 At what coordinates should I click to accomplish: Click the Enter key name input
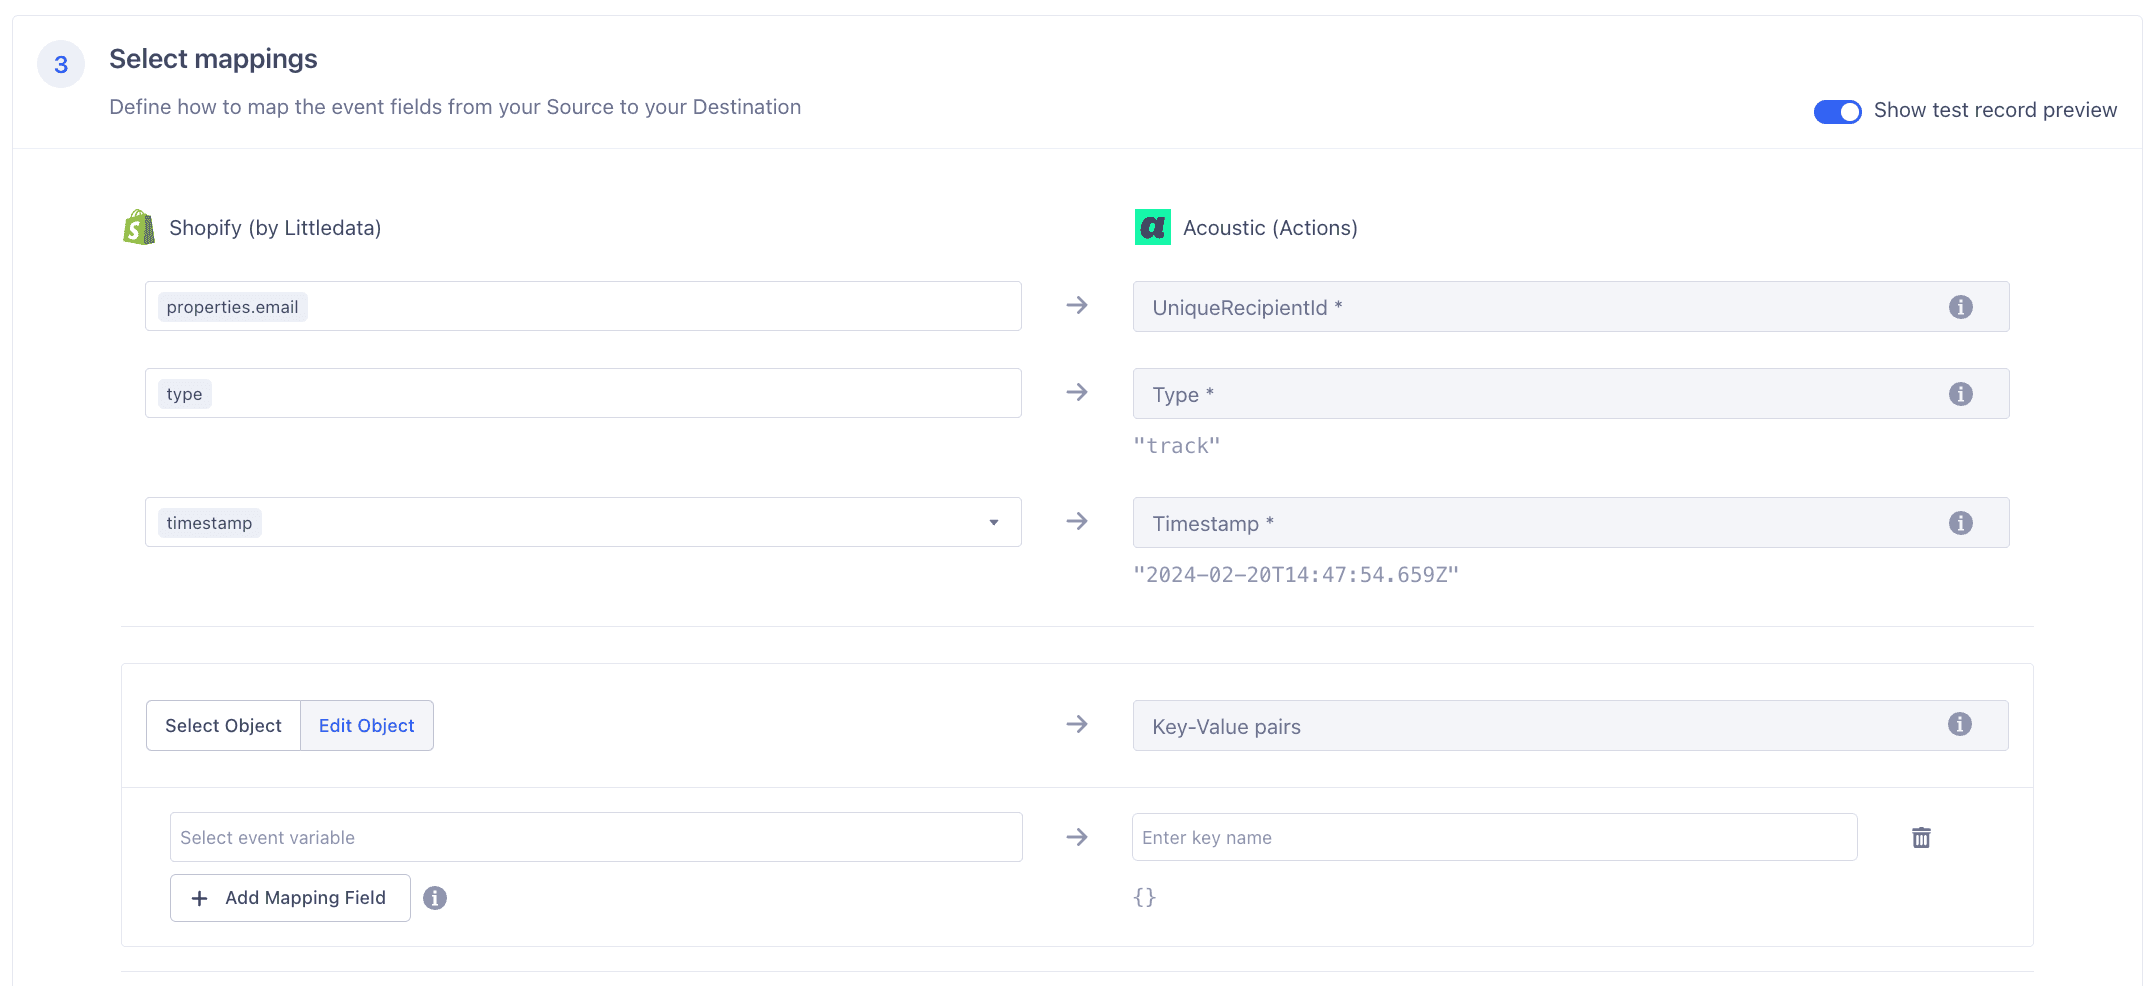coord(1494,837)
